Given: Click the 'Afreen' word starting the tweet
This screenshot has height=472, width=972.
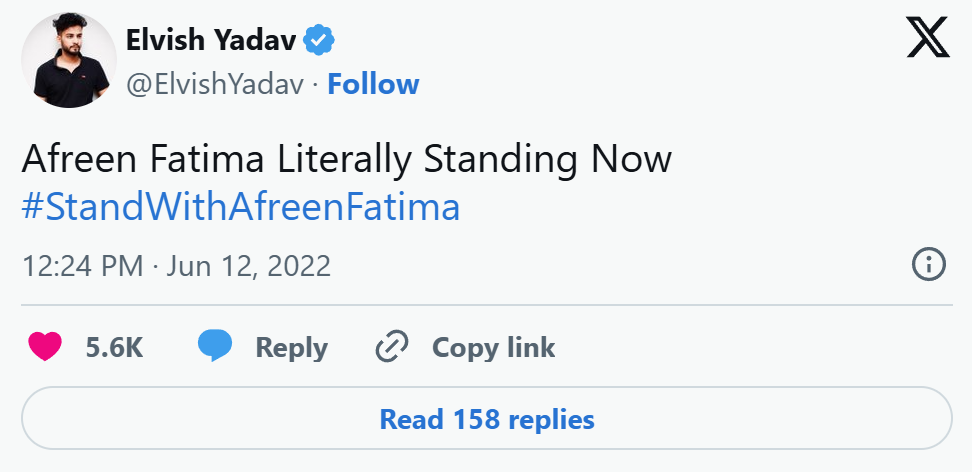Looking at the screenshot, I should click(77, 160).
